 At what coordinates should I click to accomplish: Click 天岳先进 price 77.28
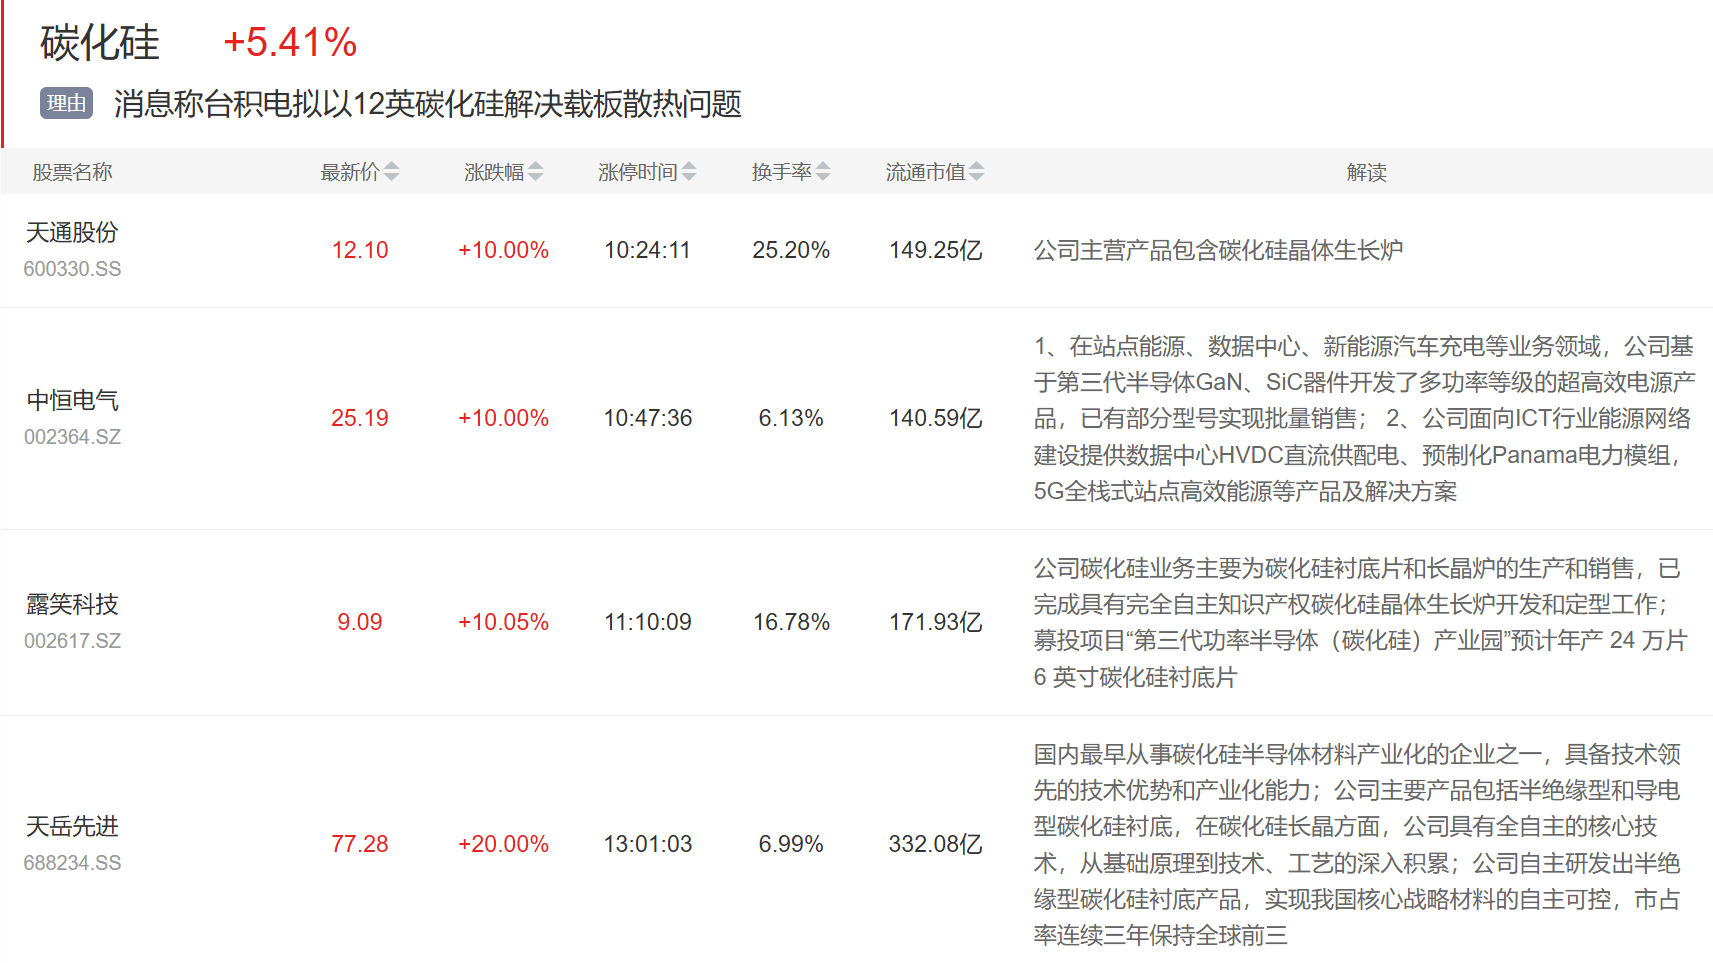[x=359, y=844]
